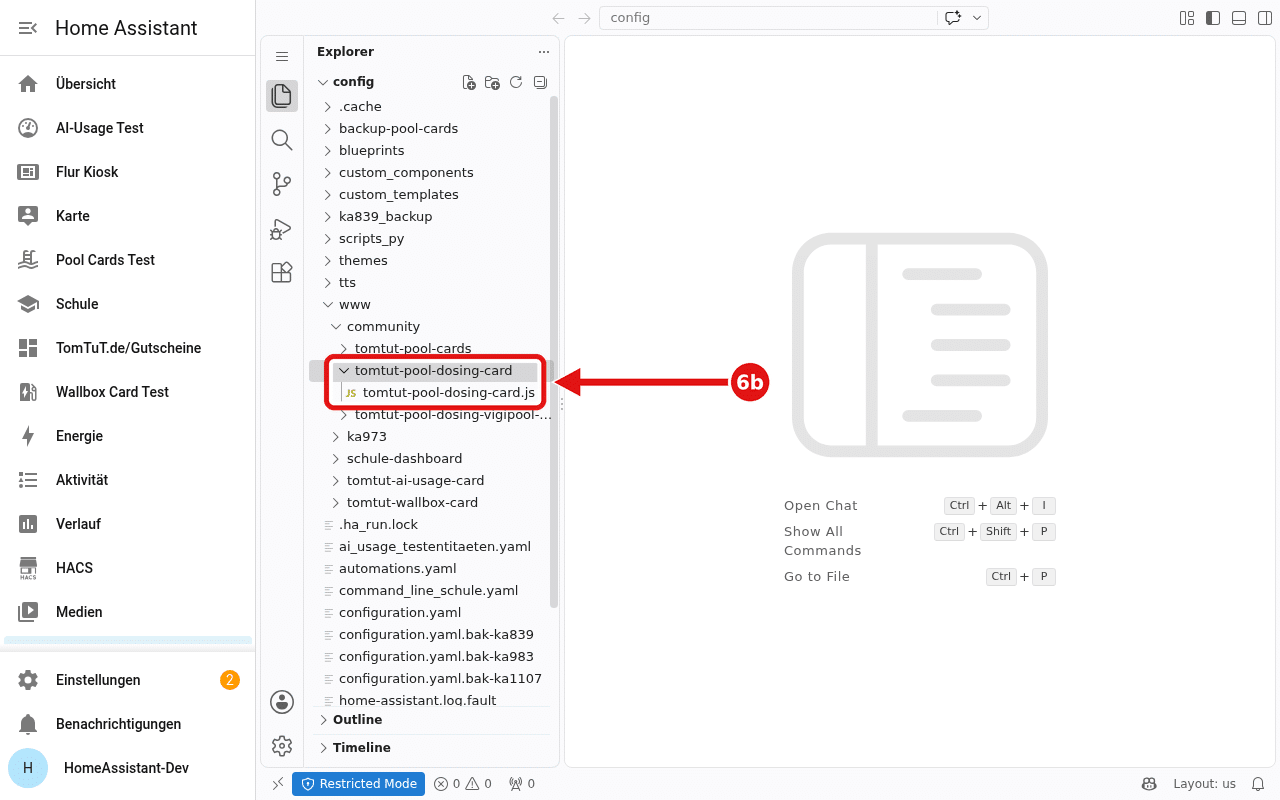
Task: Create a new file in config
Action: point(469,82)
